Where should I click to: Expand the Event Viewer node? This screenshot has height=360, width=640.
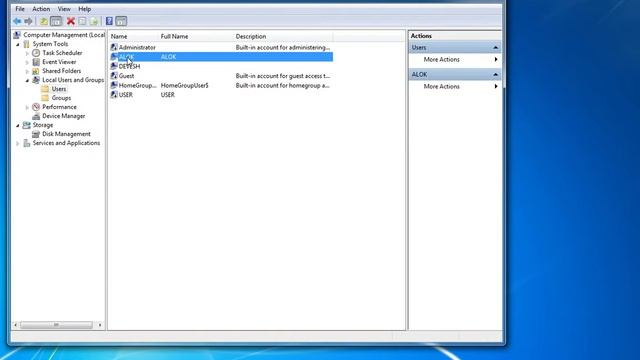click(27, 62)
